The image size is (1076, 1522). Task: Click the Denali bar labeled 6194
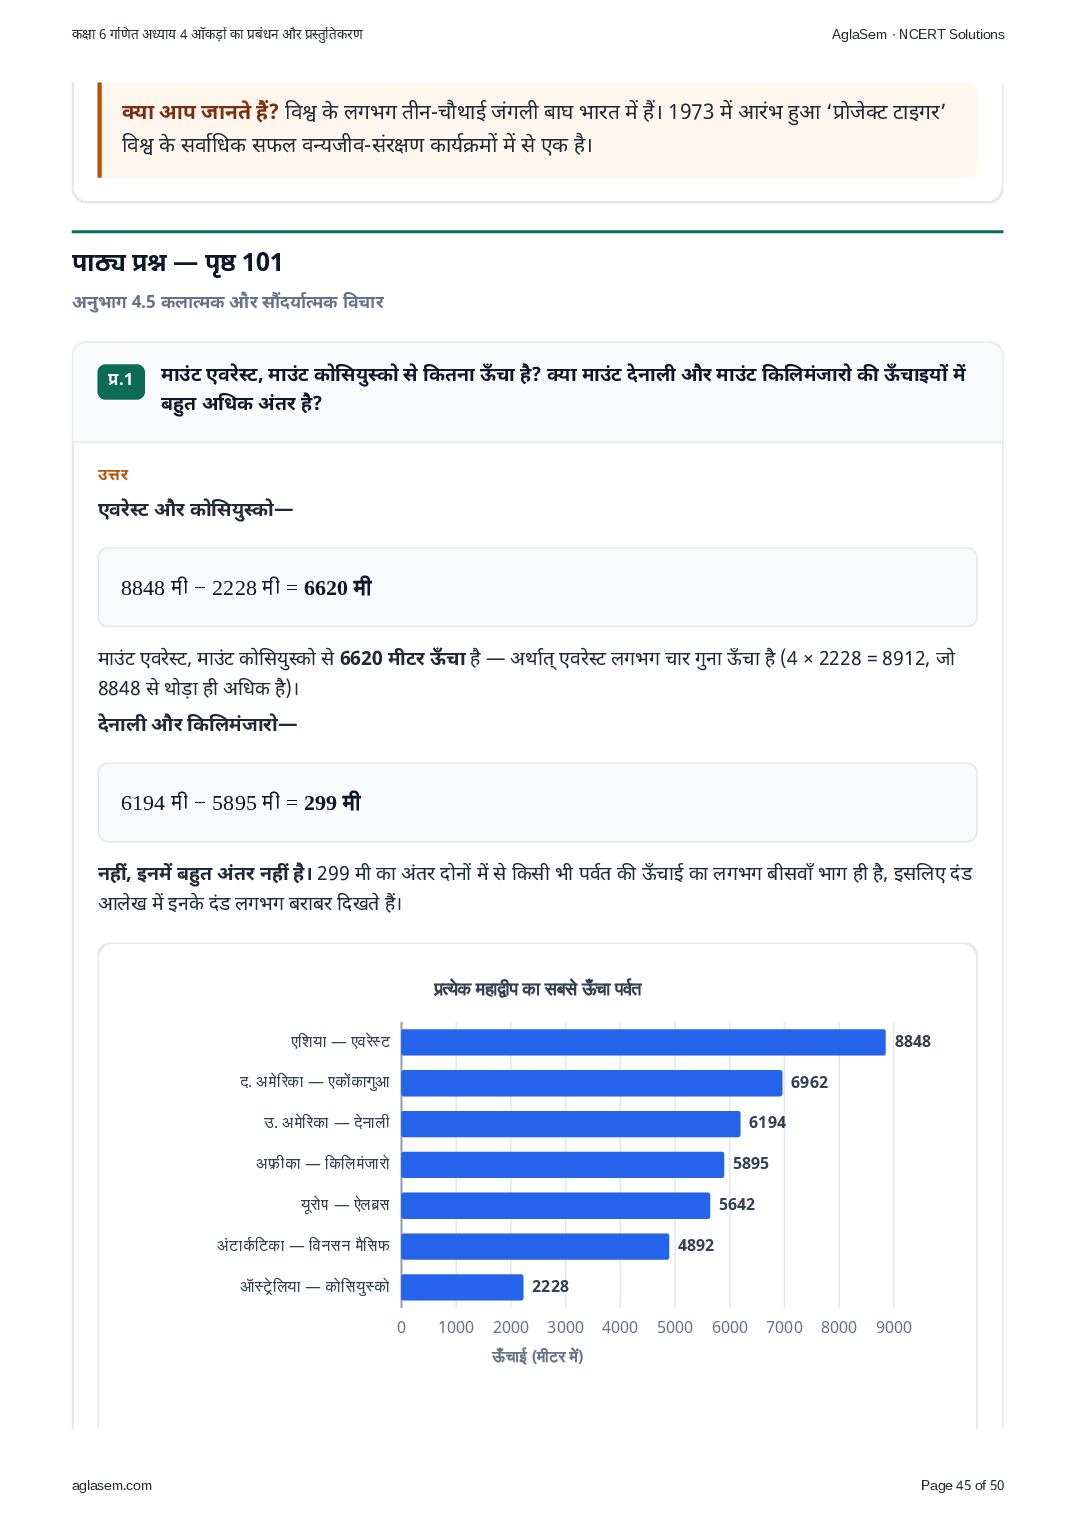click(570, 1124)
